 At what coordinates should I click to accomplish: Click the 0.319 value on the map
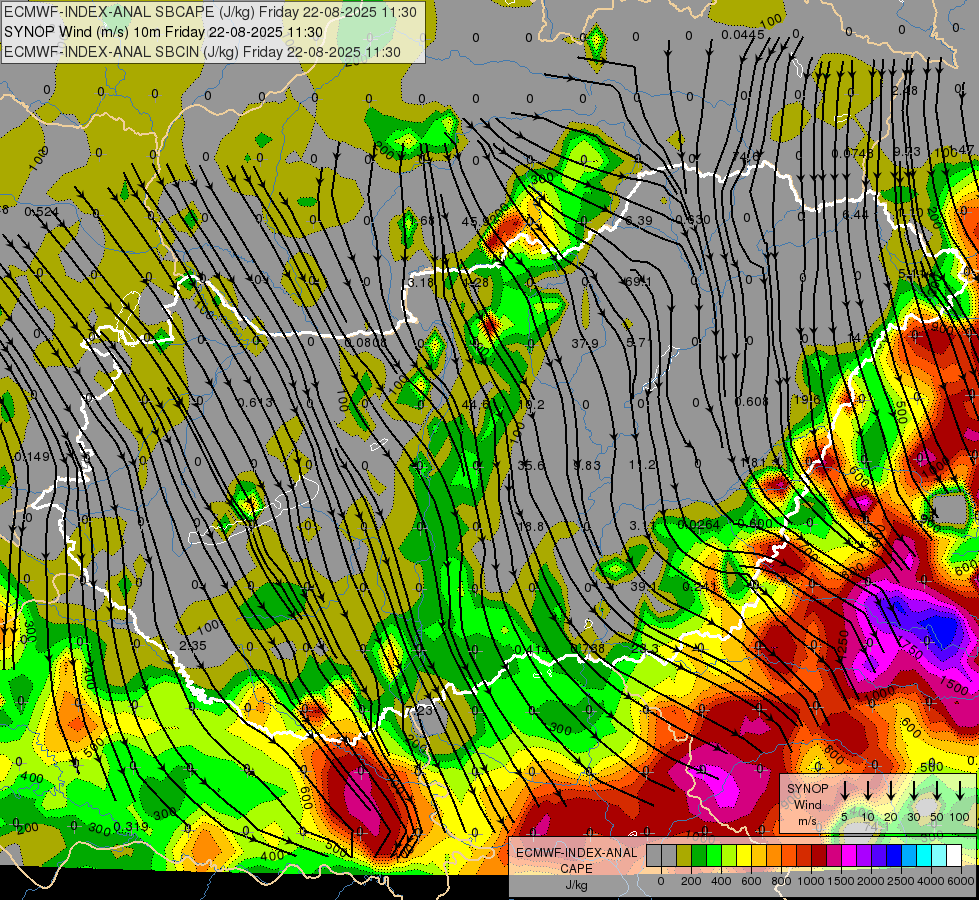131,827
